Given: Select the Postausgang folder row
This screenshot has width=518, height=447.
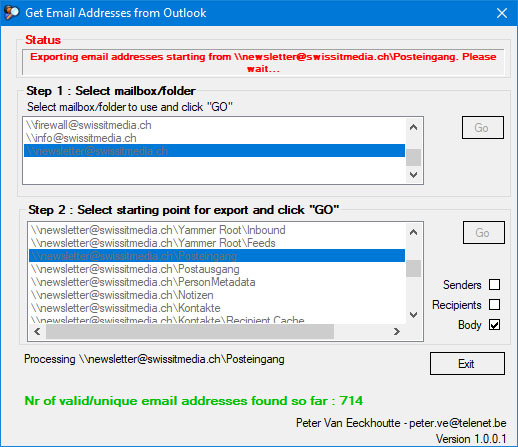Looking at the screenshot, I should 217,269.
